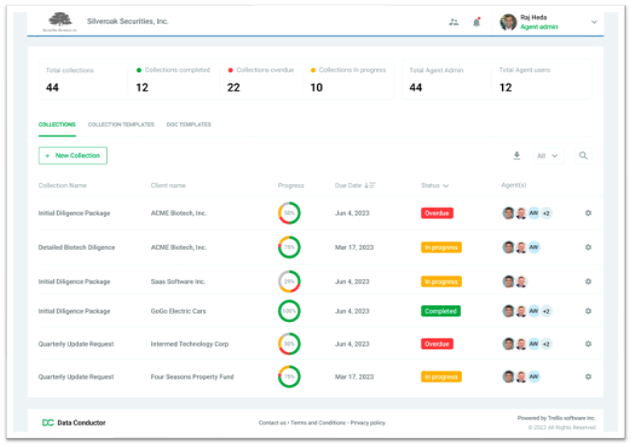632x447 pixels.
Task: Click the AW agent badge in Four Seasons row
Action: pos(534,377)
